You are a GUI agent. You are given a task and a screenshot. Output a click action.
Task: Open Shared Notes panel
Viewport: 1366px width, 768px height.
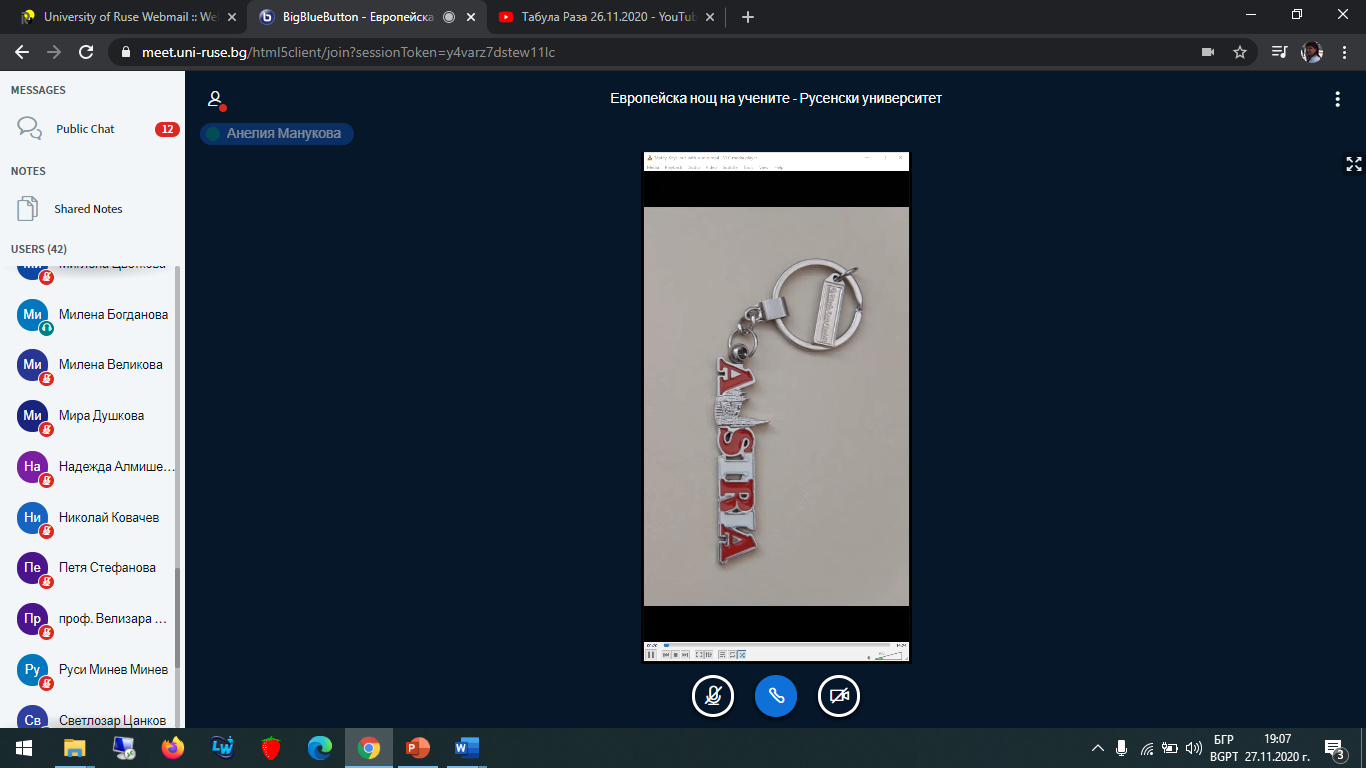click(x=88, y=209)
